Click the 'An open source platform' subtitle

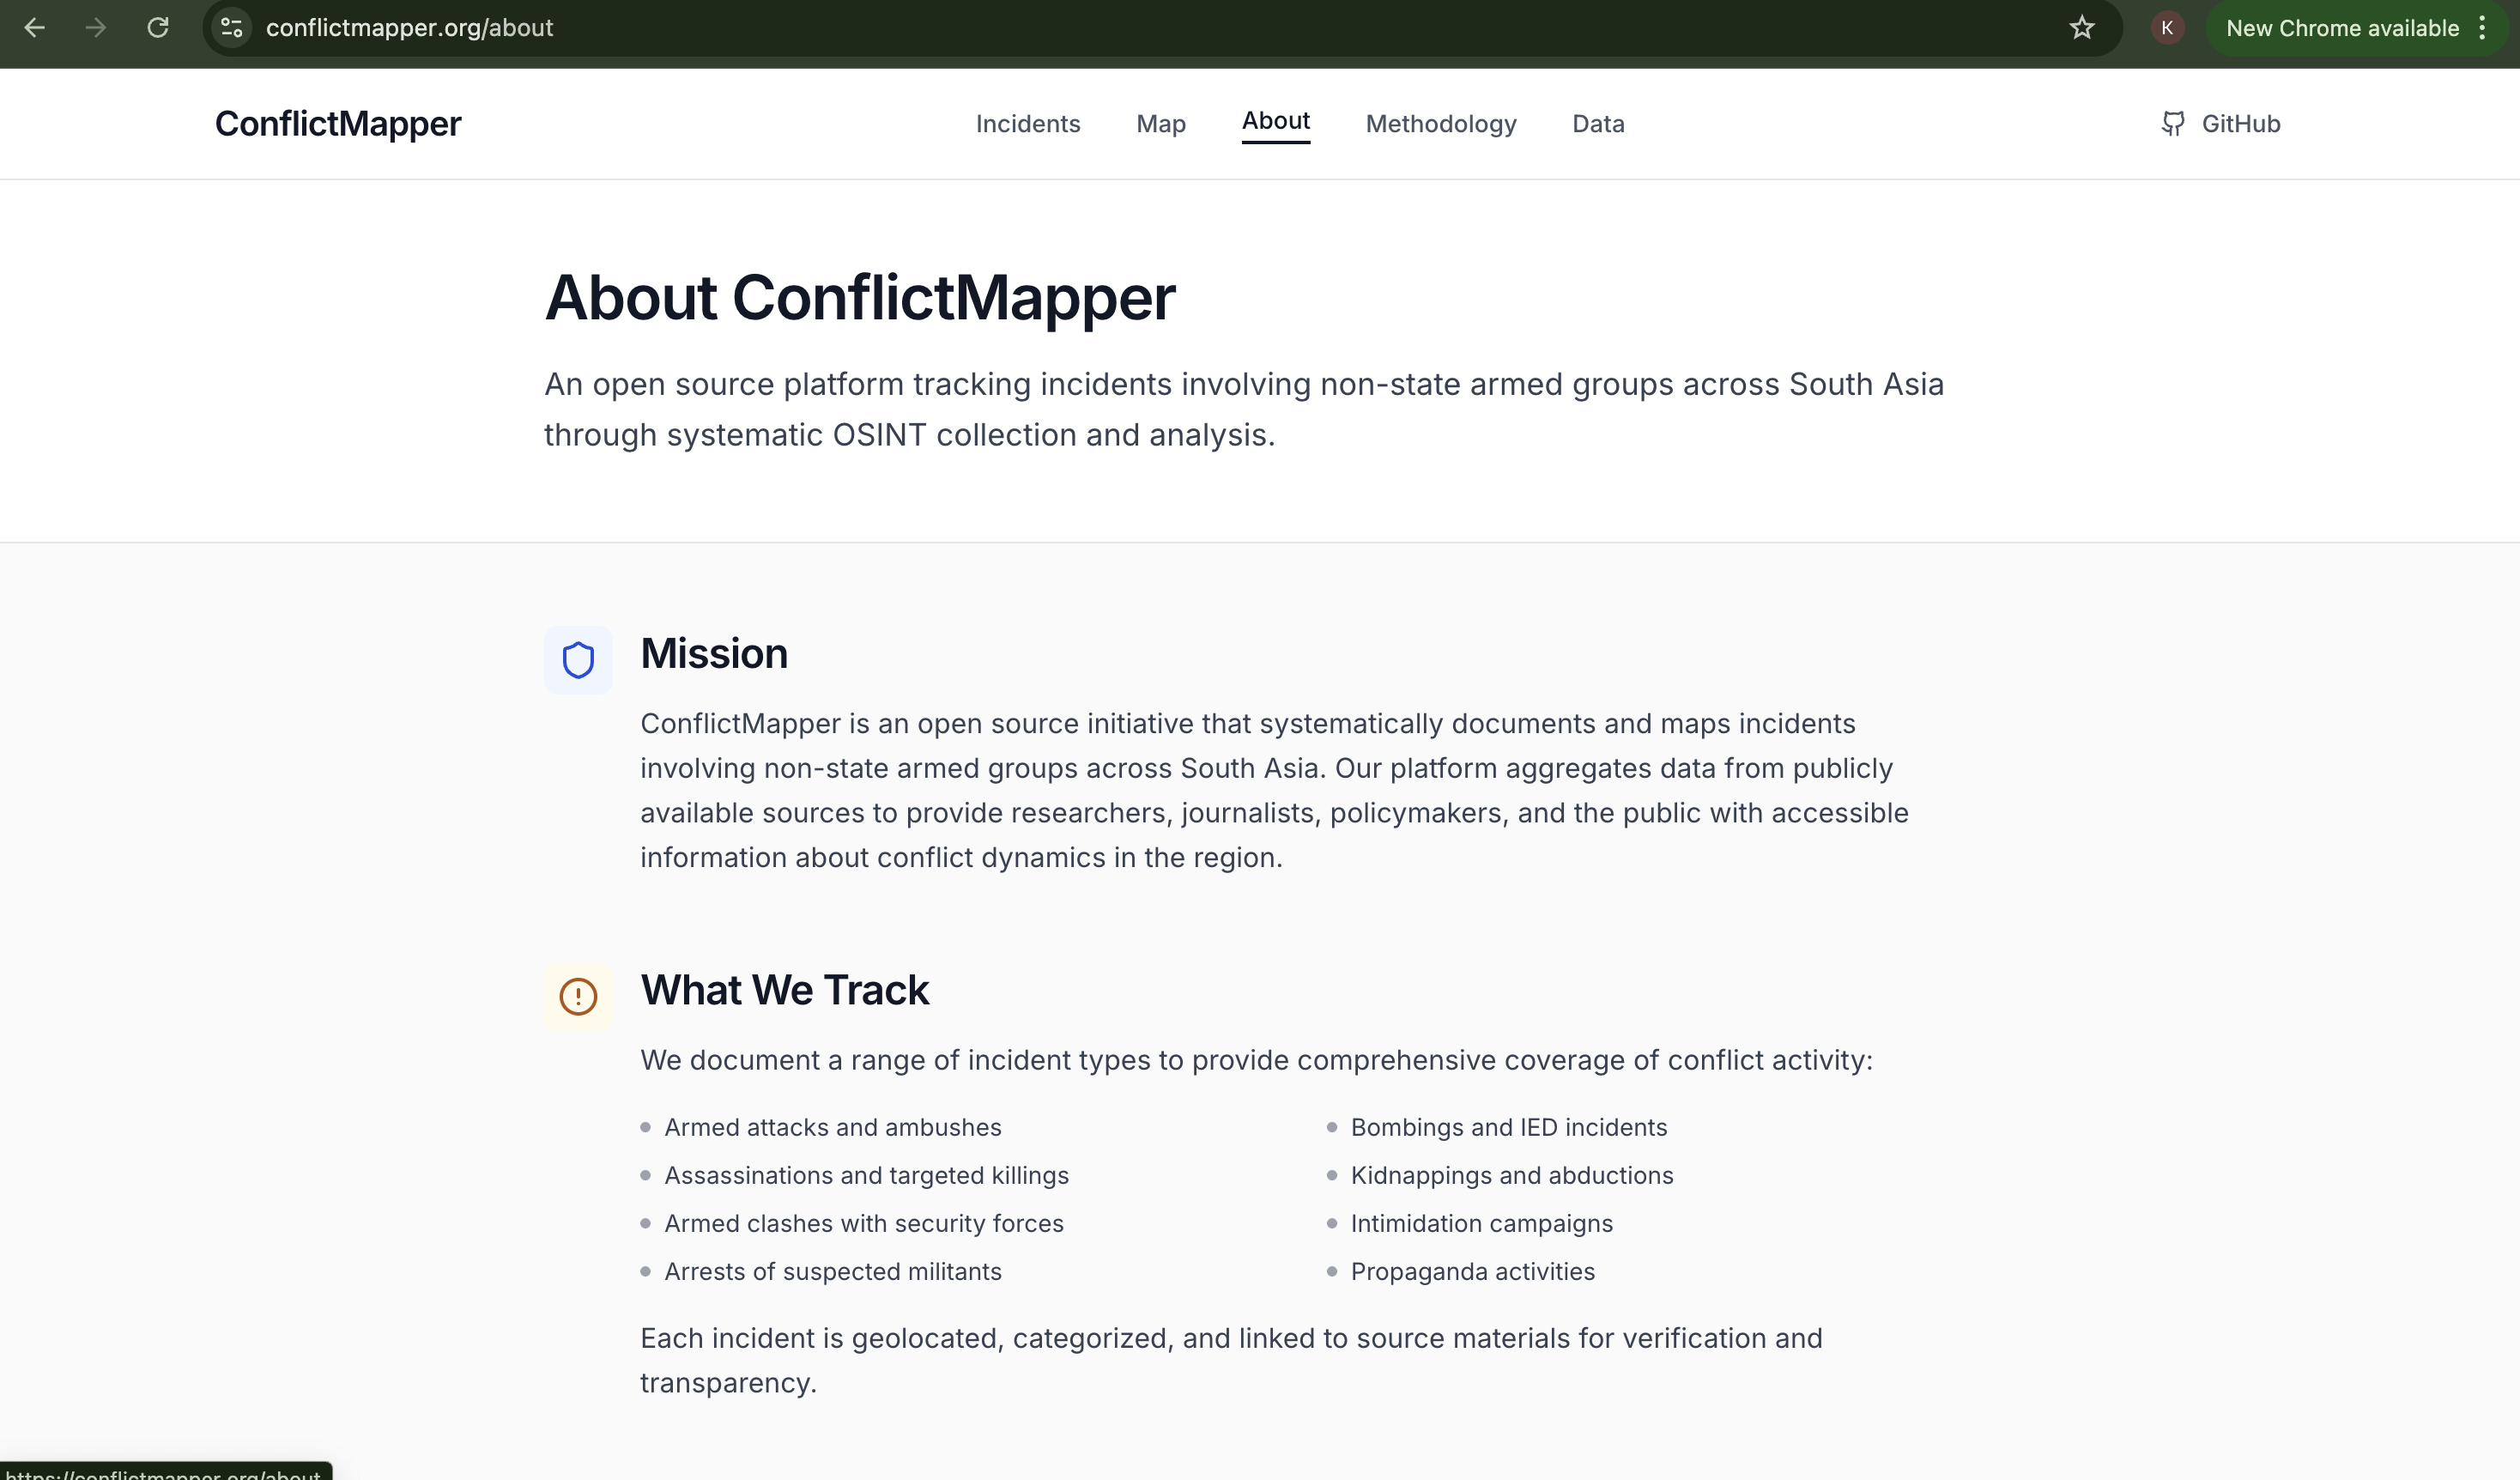1244,410
